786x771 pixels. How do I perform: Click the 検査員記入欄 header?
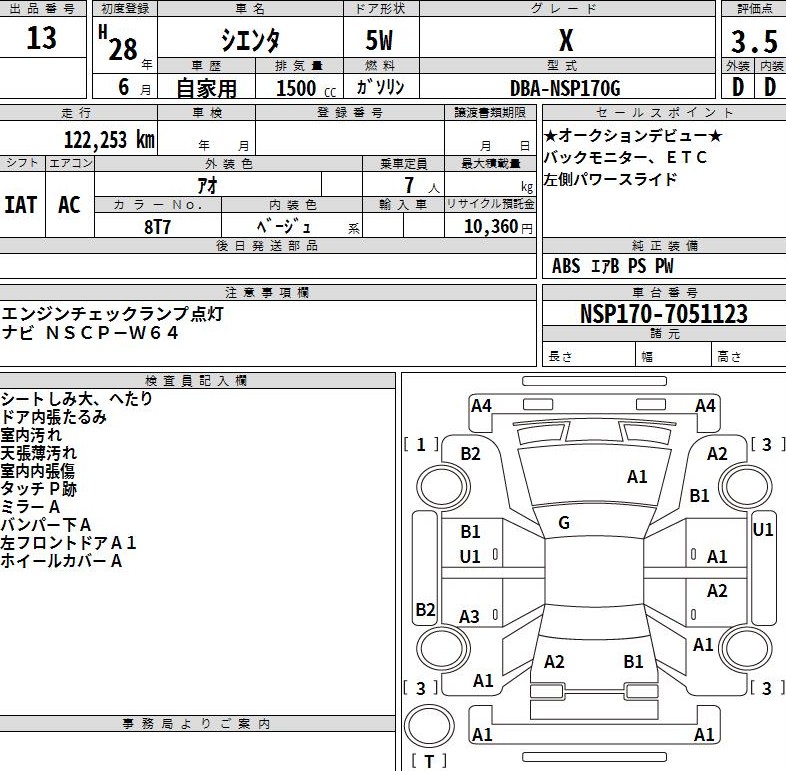coord(196,380)
